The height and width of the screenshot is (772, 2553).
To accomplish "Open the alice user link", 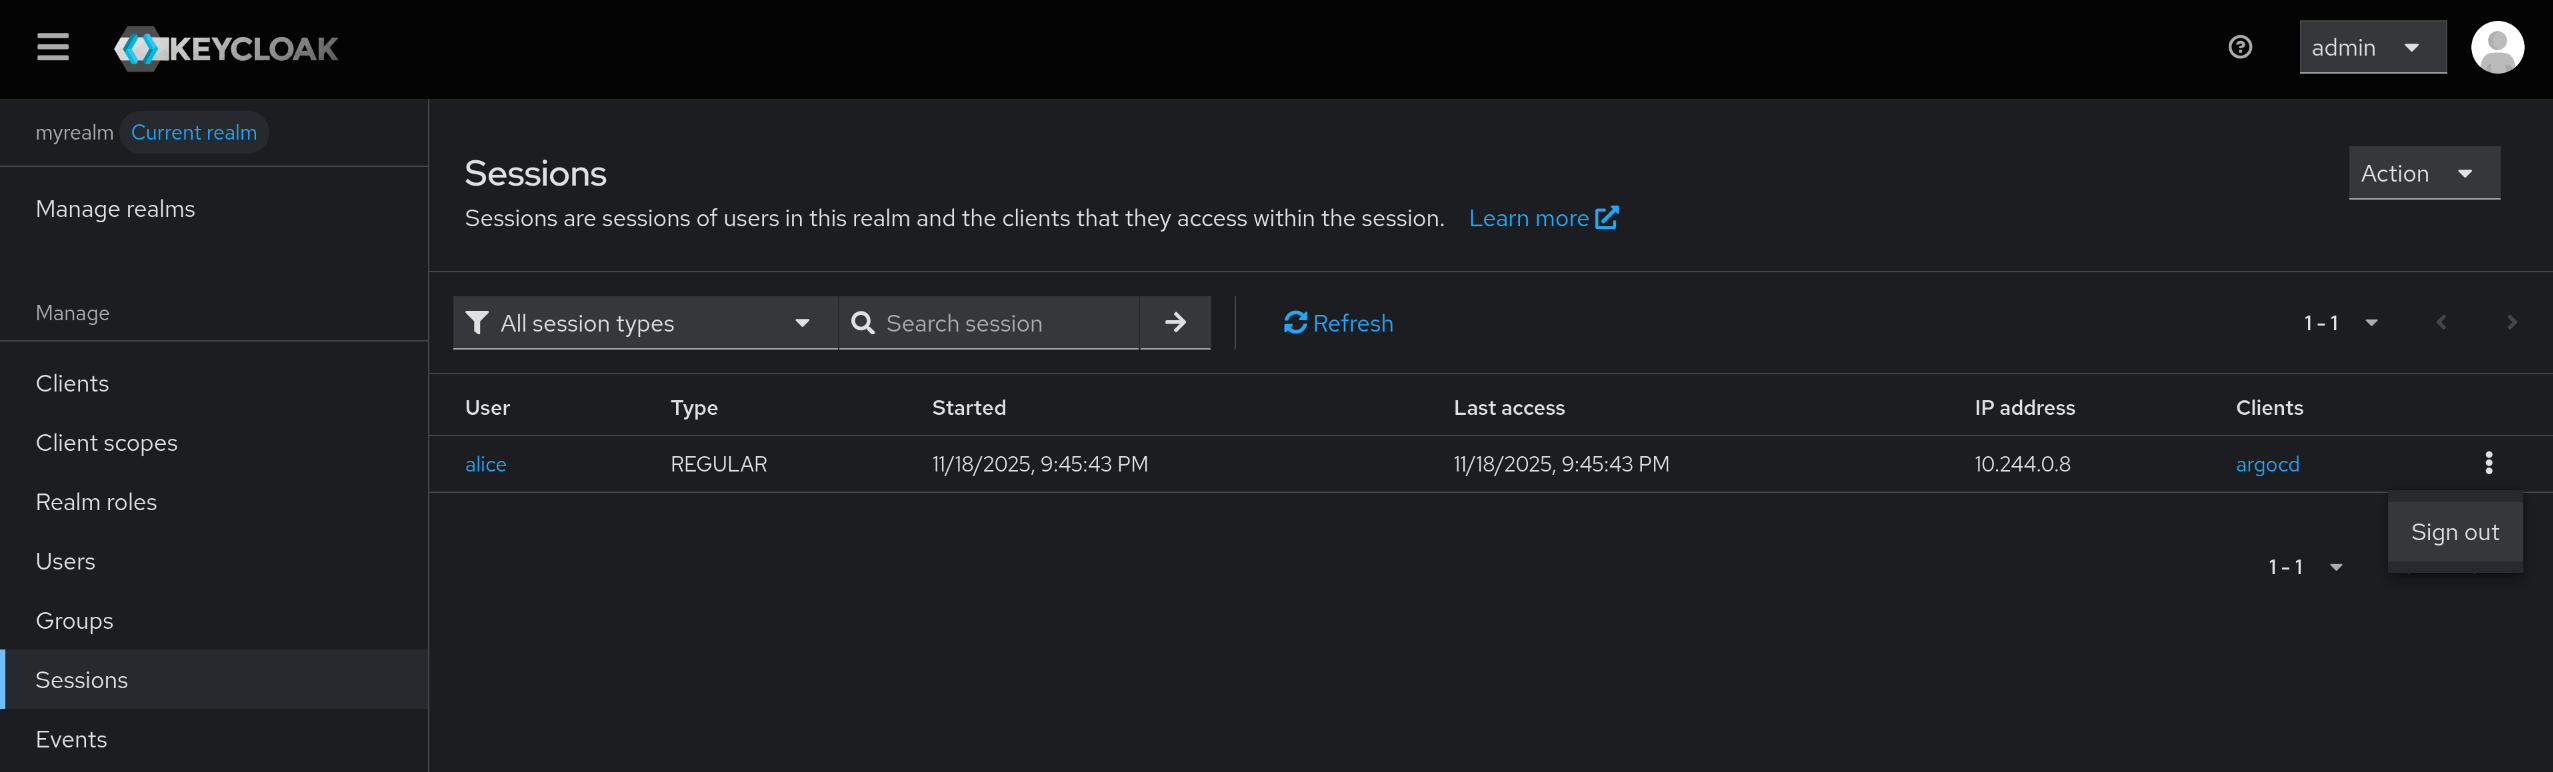I will pyautogui.click(x=486, y=464).
